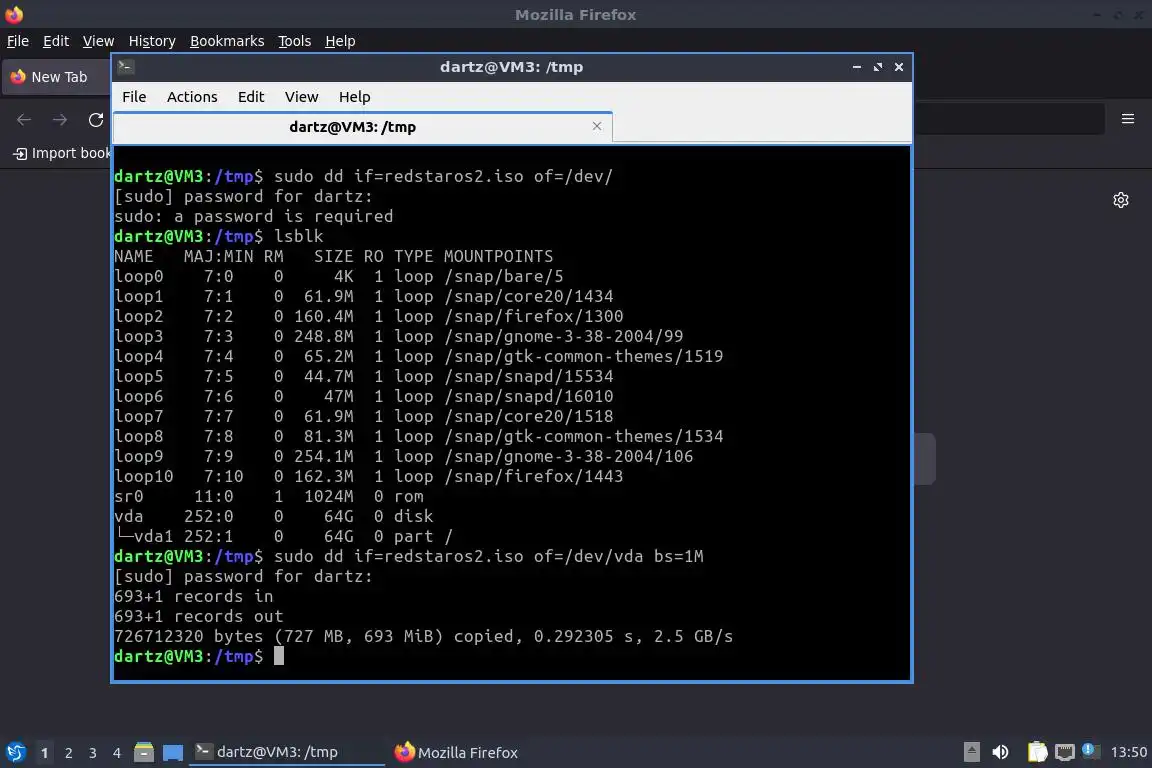Click the Firefox logo in the title bar
Viewport: 1152px width, 768px height.
[14, 14]
